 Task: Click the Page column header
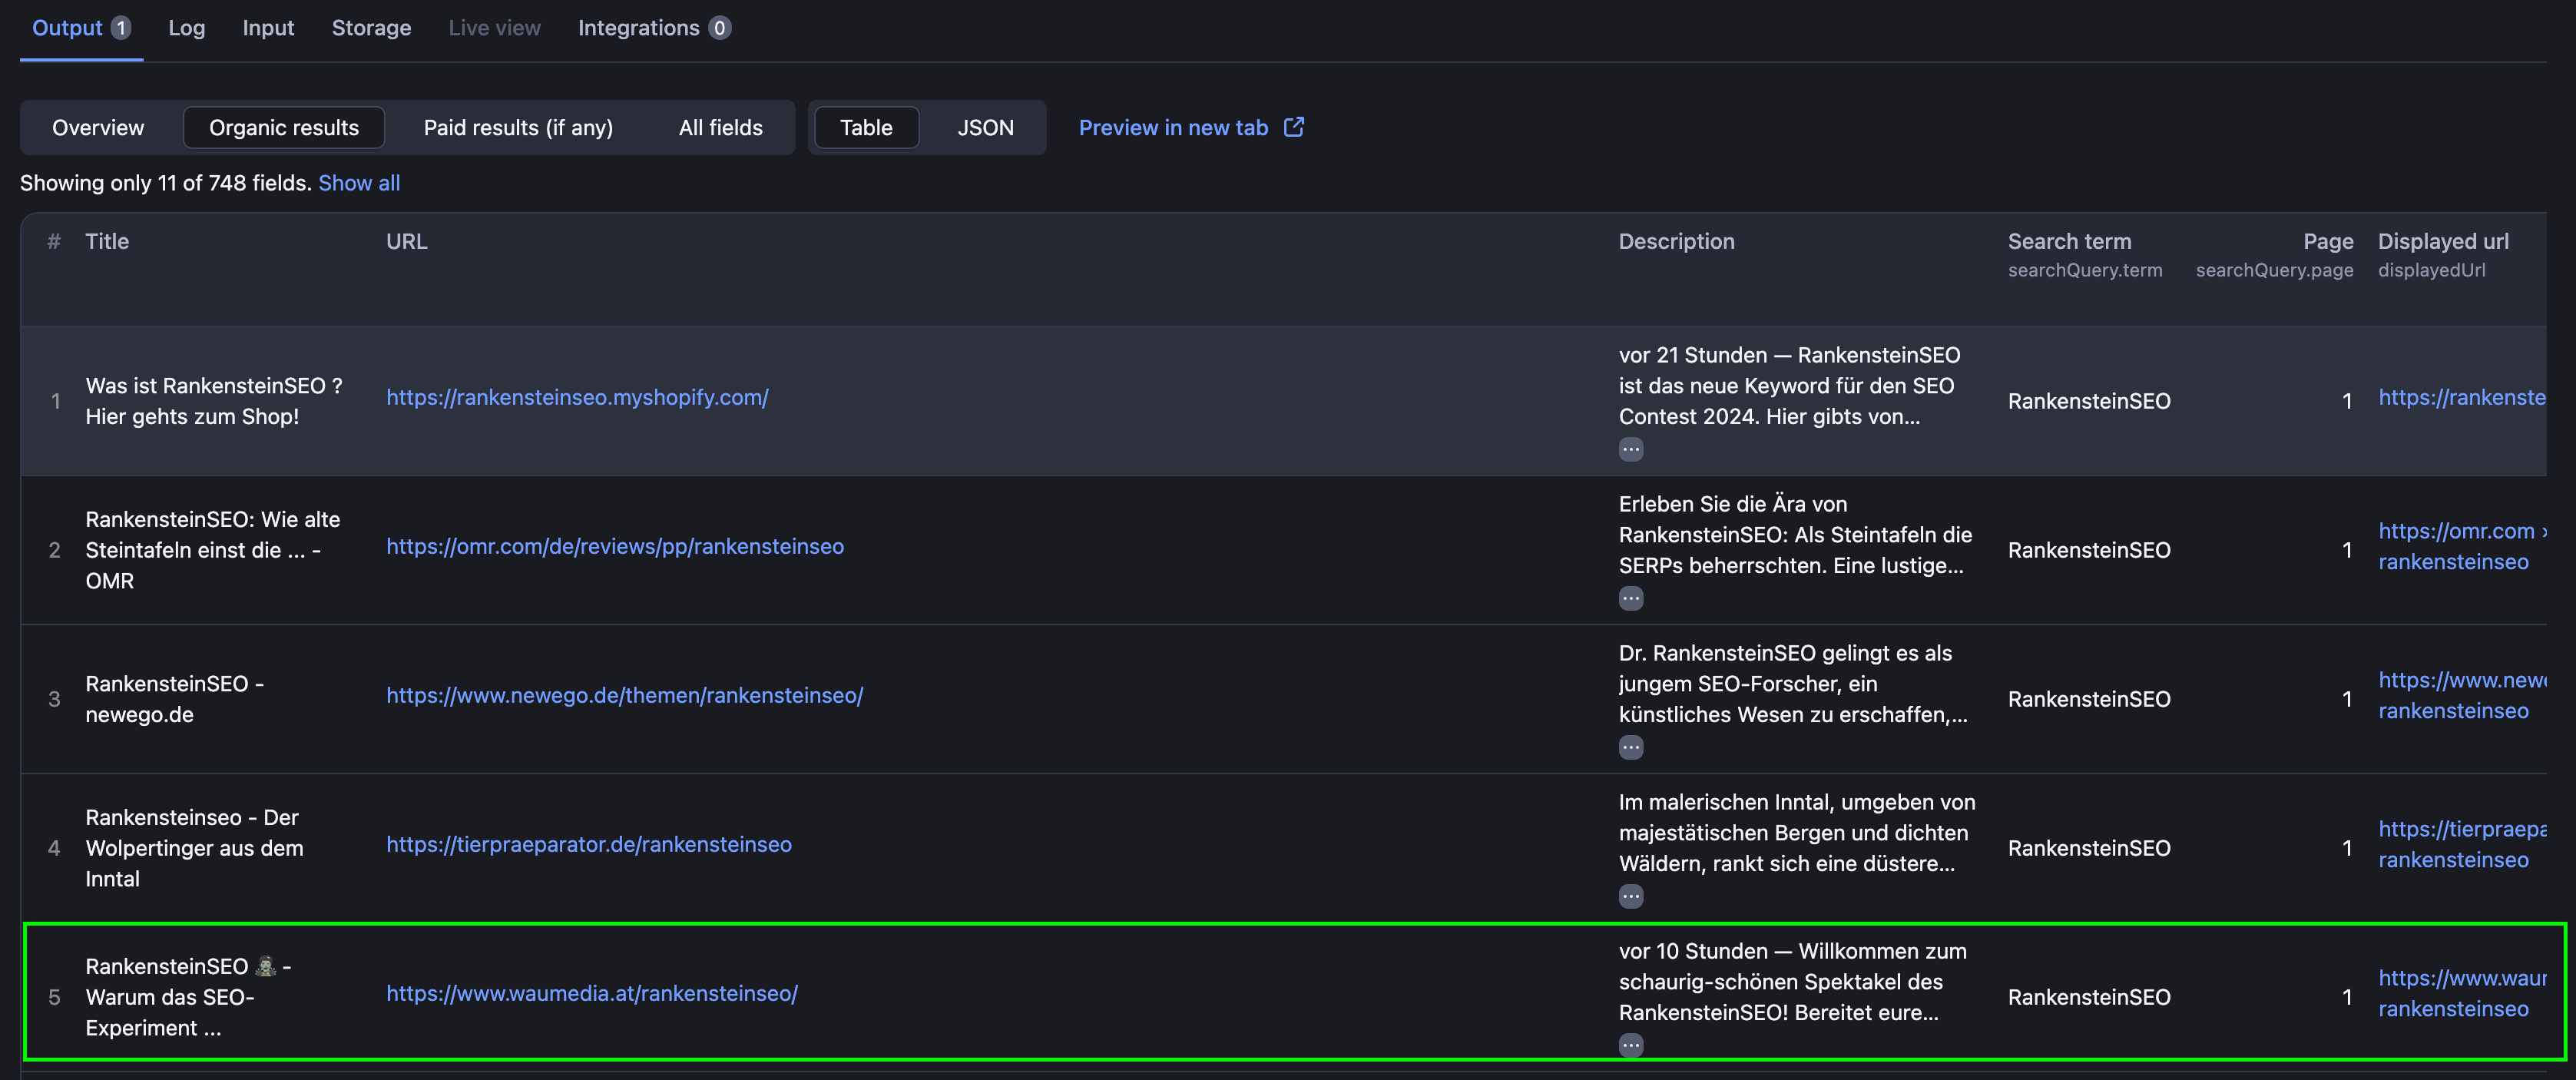pyautogui.click(x=2328, y=241)
